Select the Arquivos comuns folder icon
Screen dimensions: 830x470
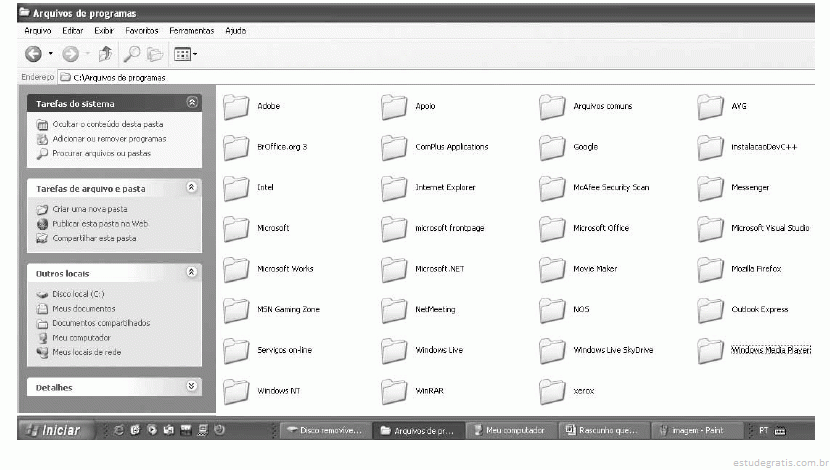click(x=552, y=107)
